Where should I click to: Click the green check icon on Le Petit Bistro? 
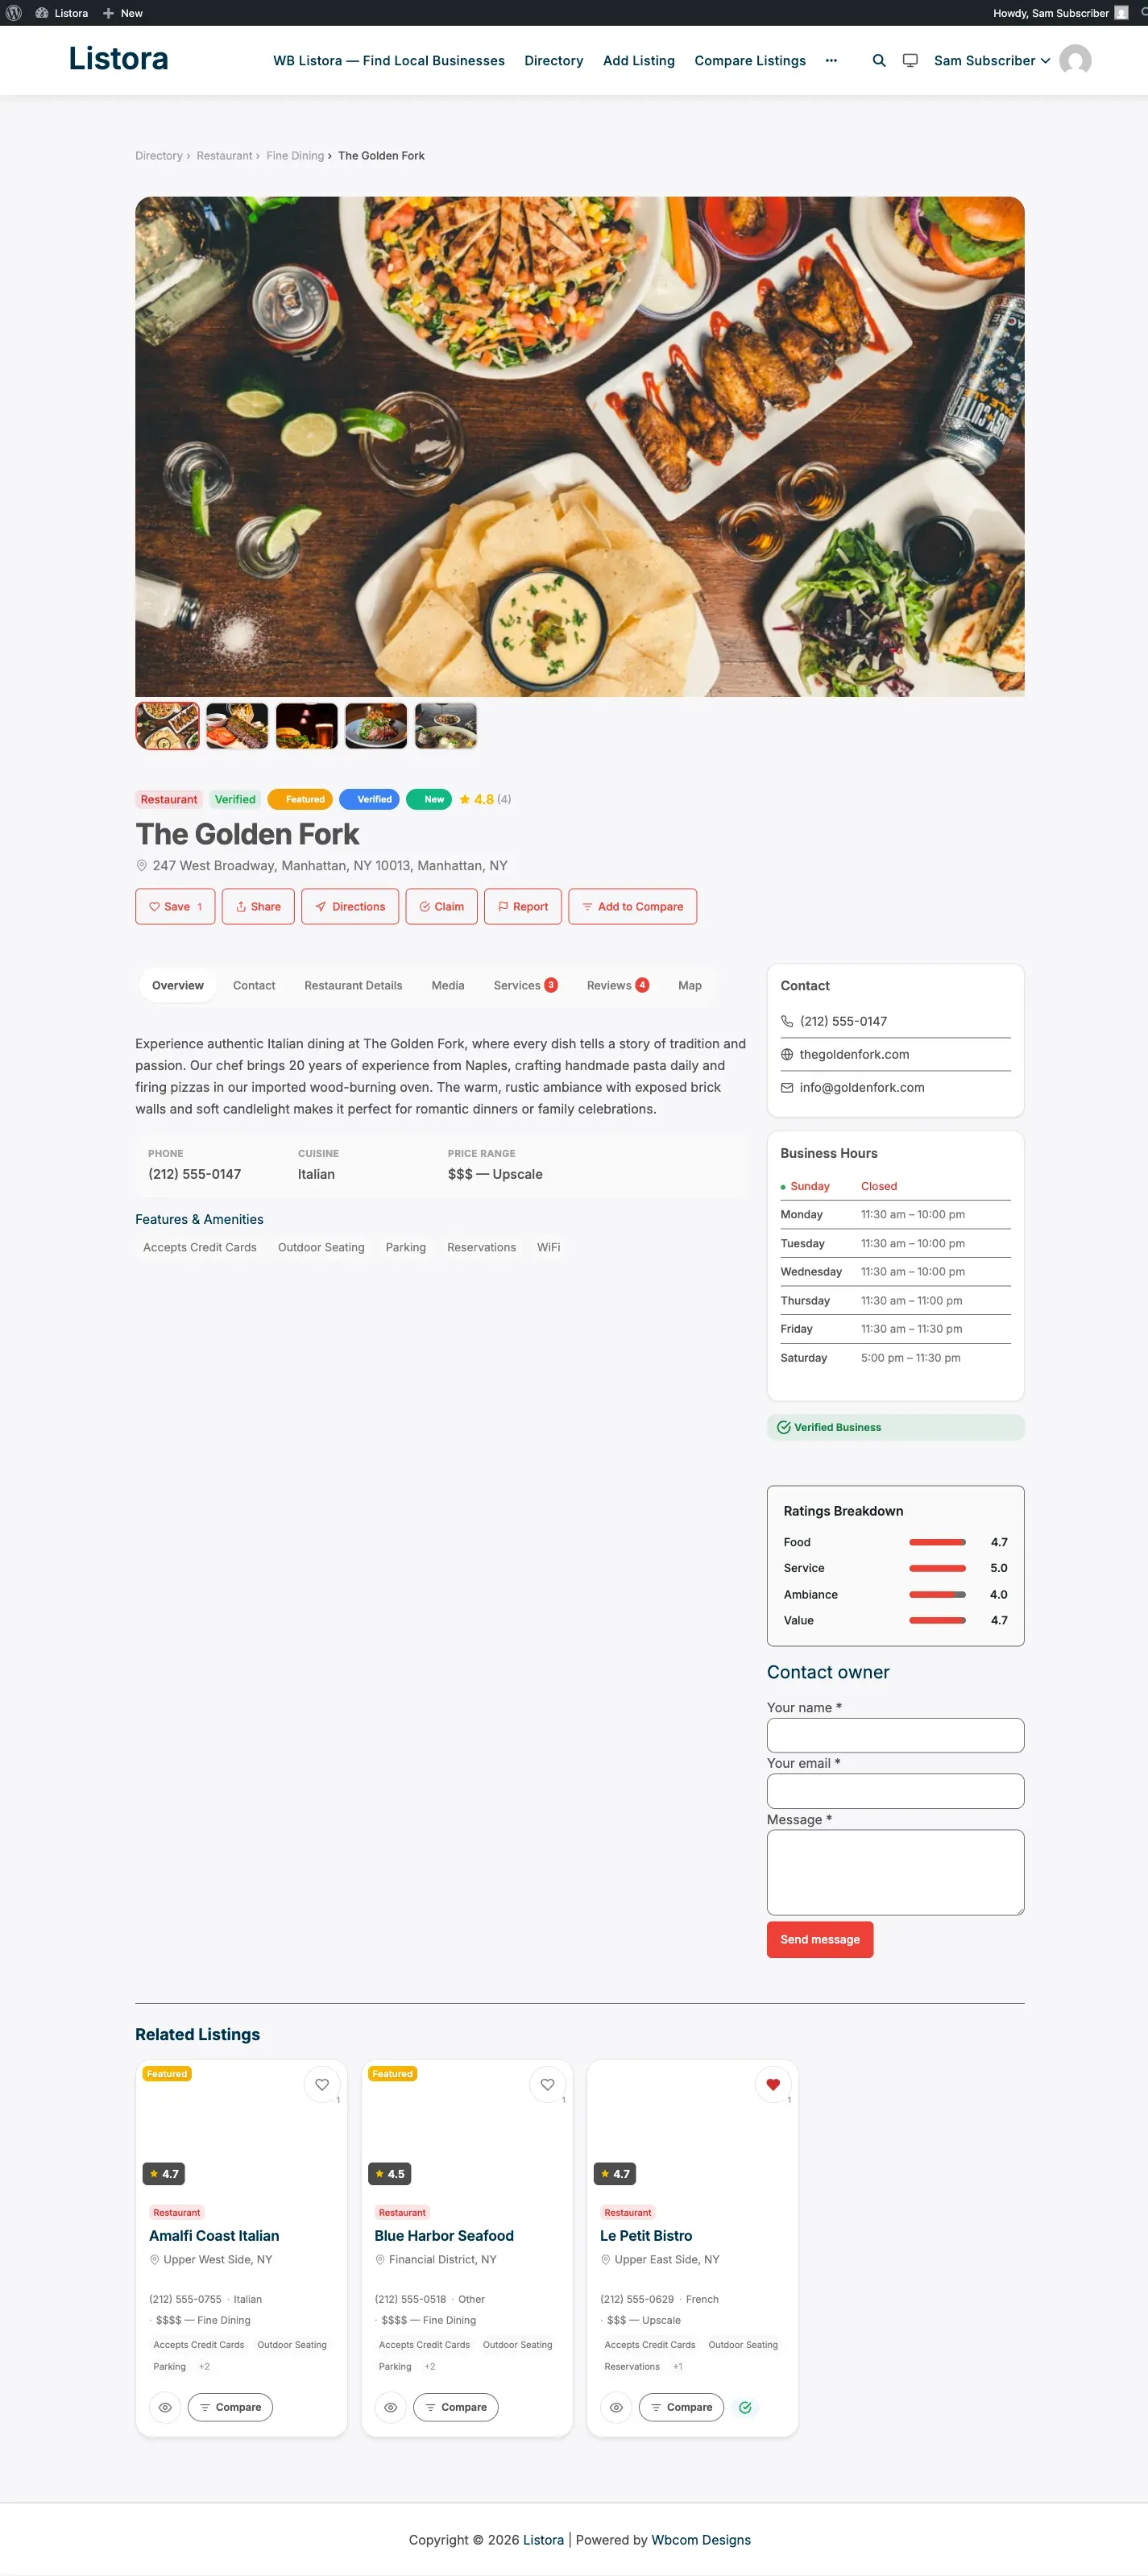[745, 2408]
